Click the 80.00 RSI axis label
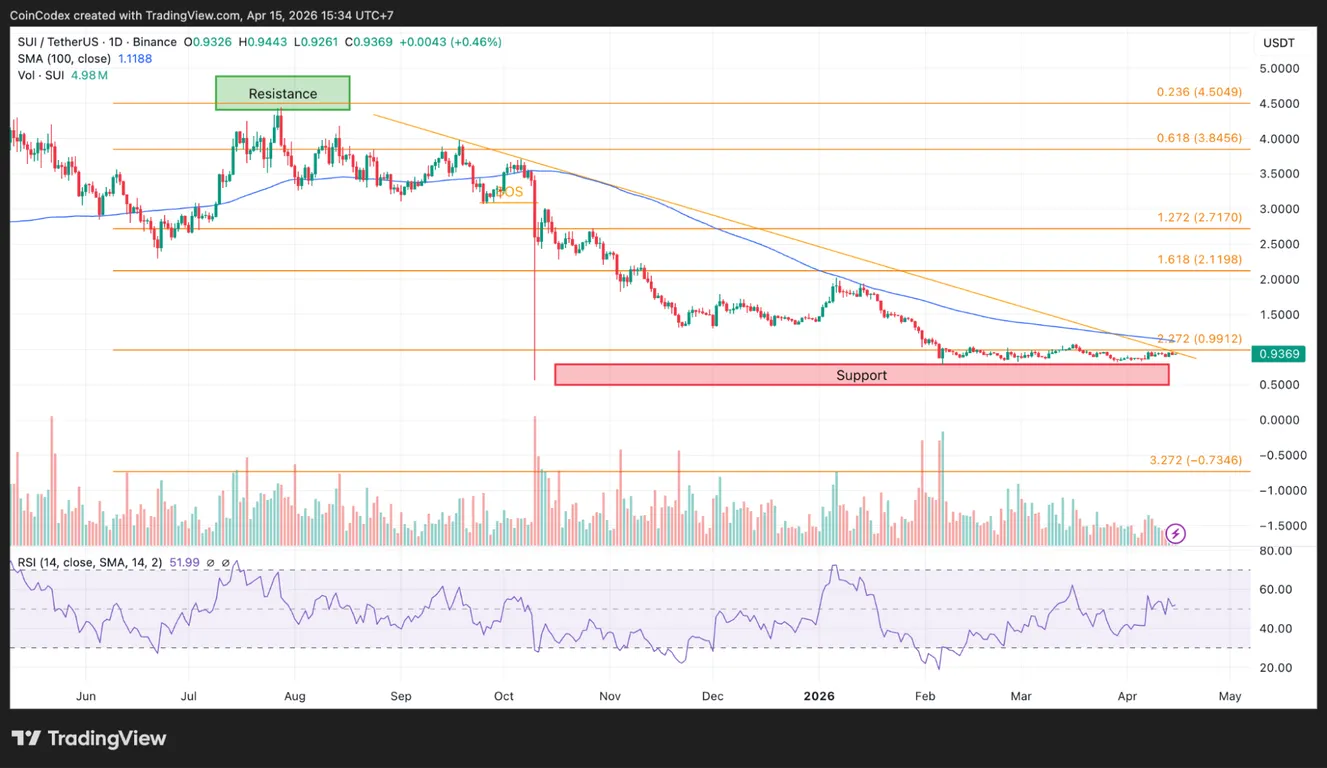1327x768 pixels. 1275,550
